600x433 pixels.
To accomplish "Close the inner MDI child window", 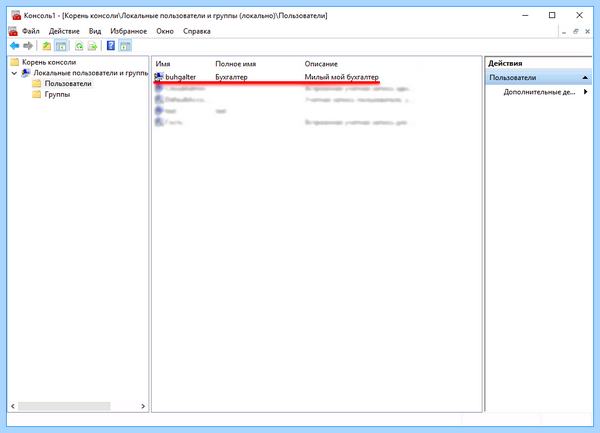I will click(587, 31).
